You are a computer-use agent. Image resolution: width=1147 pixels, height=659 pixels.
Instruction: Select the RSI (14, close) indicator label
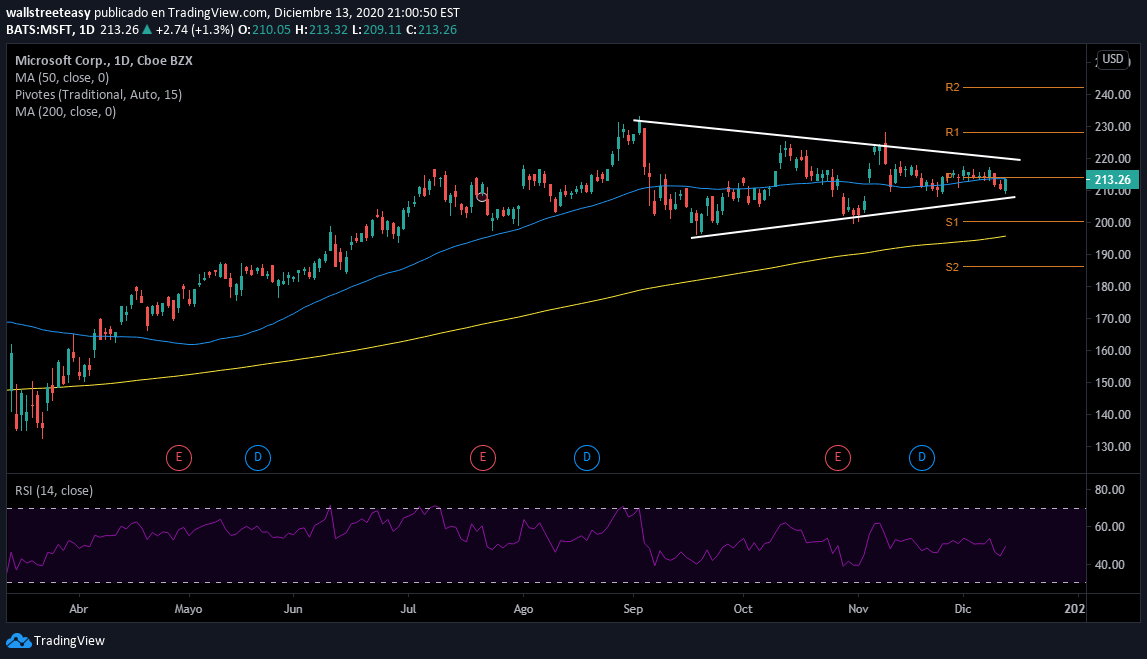pyautogui.click(x=54, y=491)
